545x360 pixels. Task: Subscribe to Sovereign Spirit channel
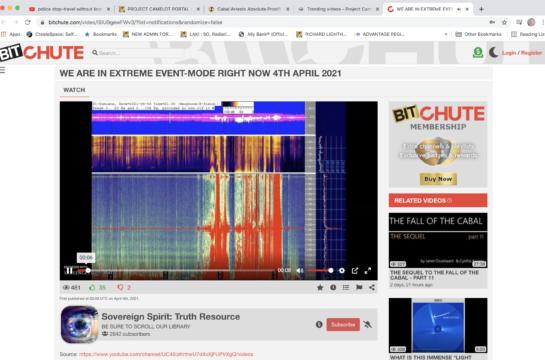click(x=343, y=325)
